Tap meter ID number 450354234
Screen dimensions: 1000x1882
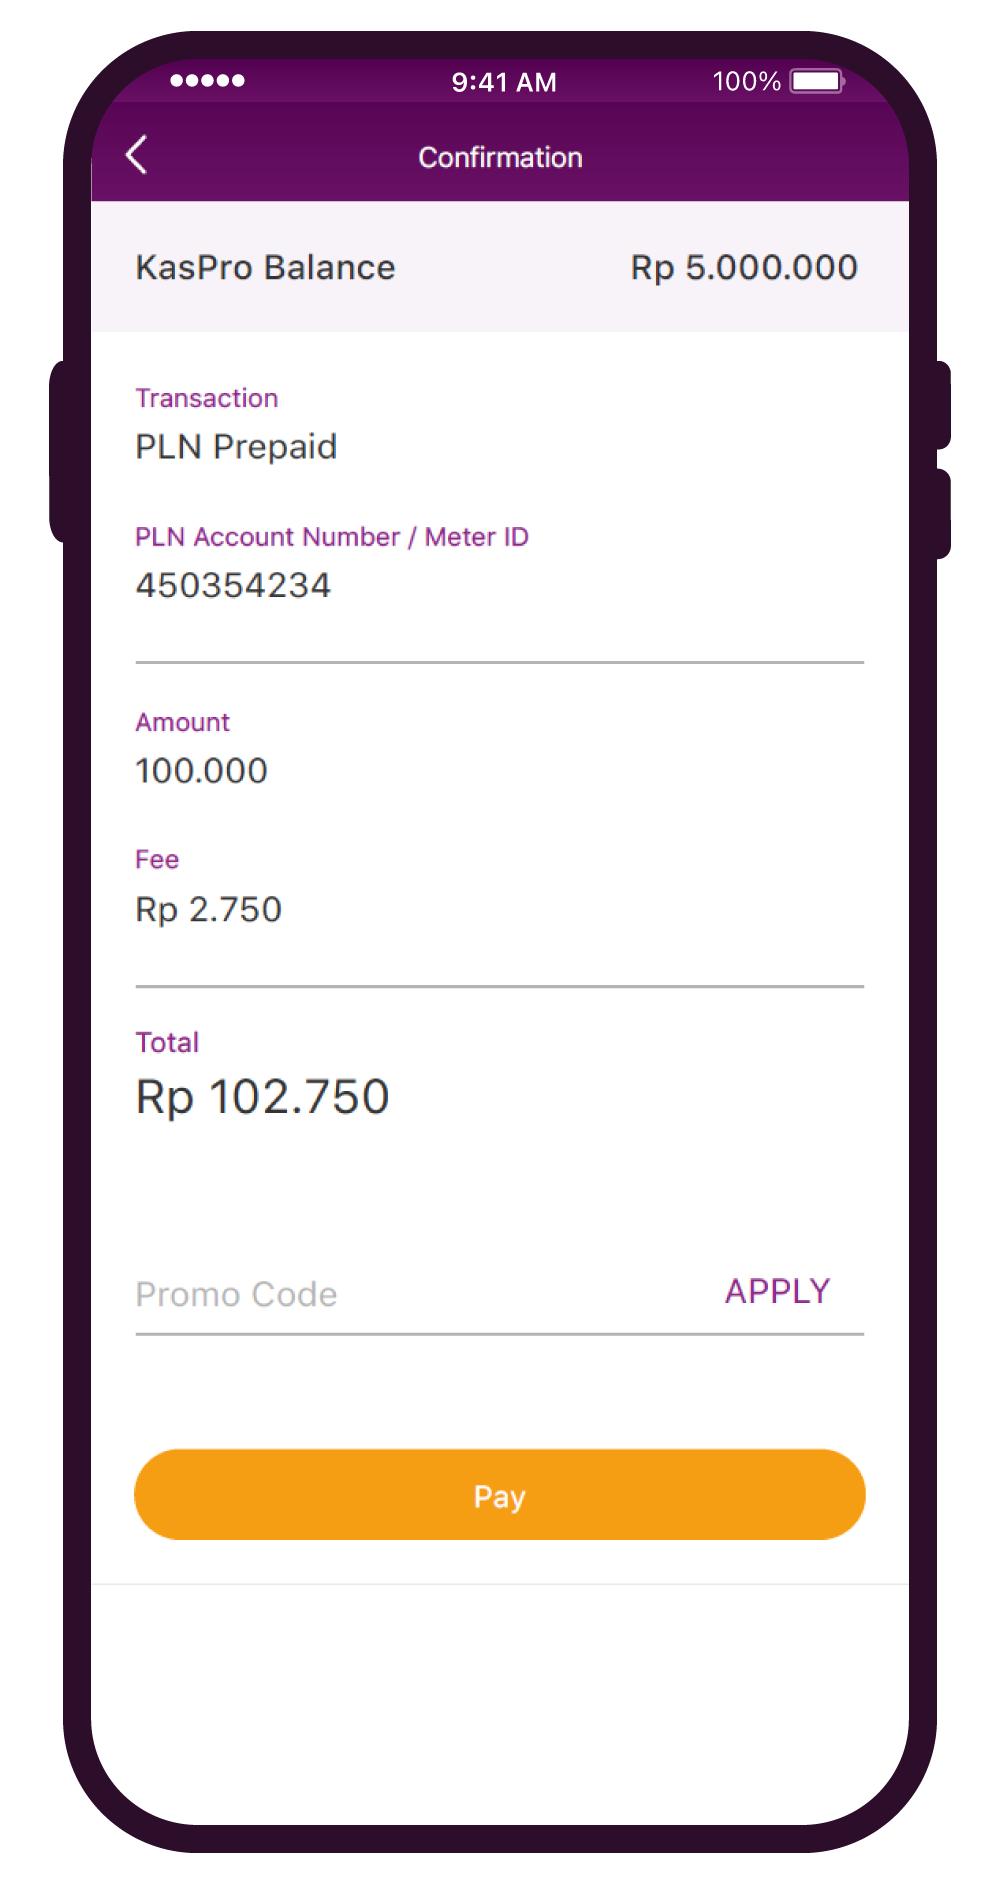coord(233,585)
